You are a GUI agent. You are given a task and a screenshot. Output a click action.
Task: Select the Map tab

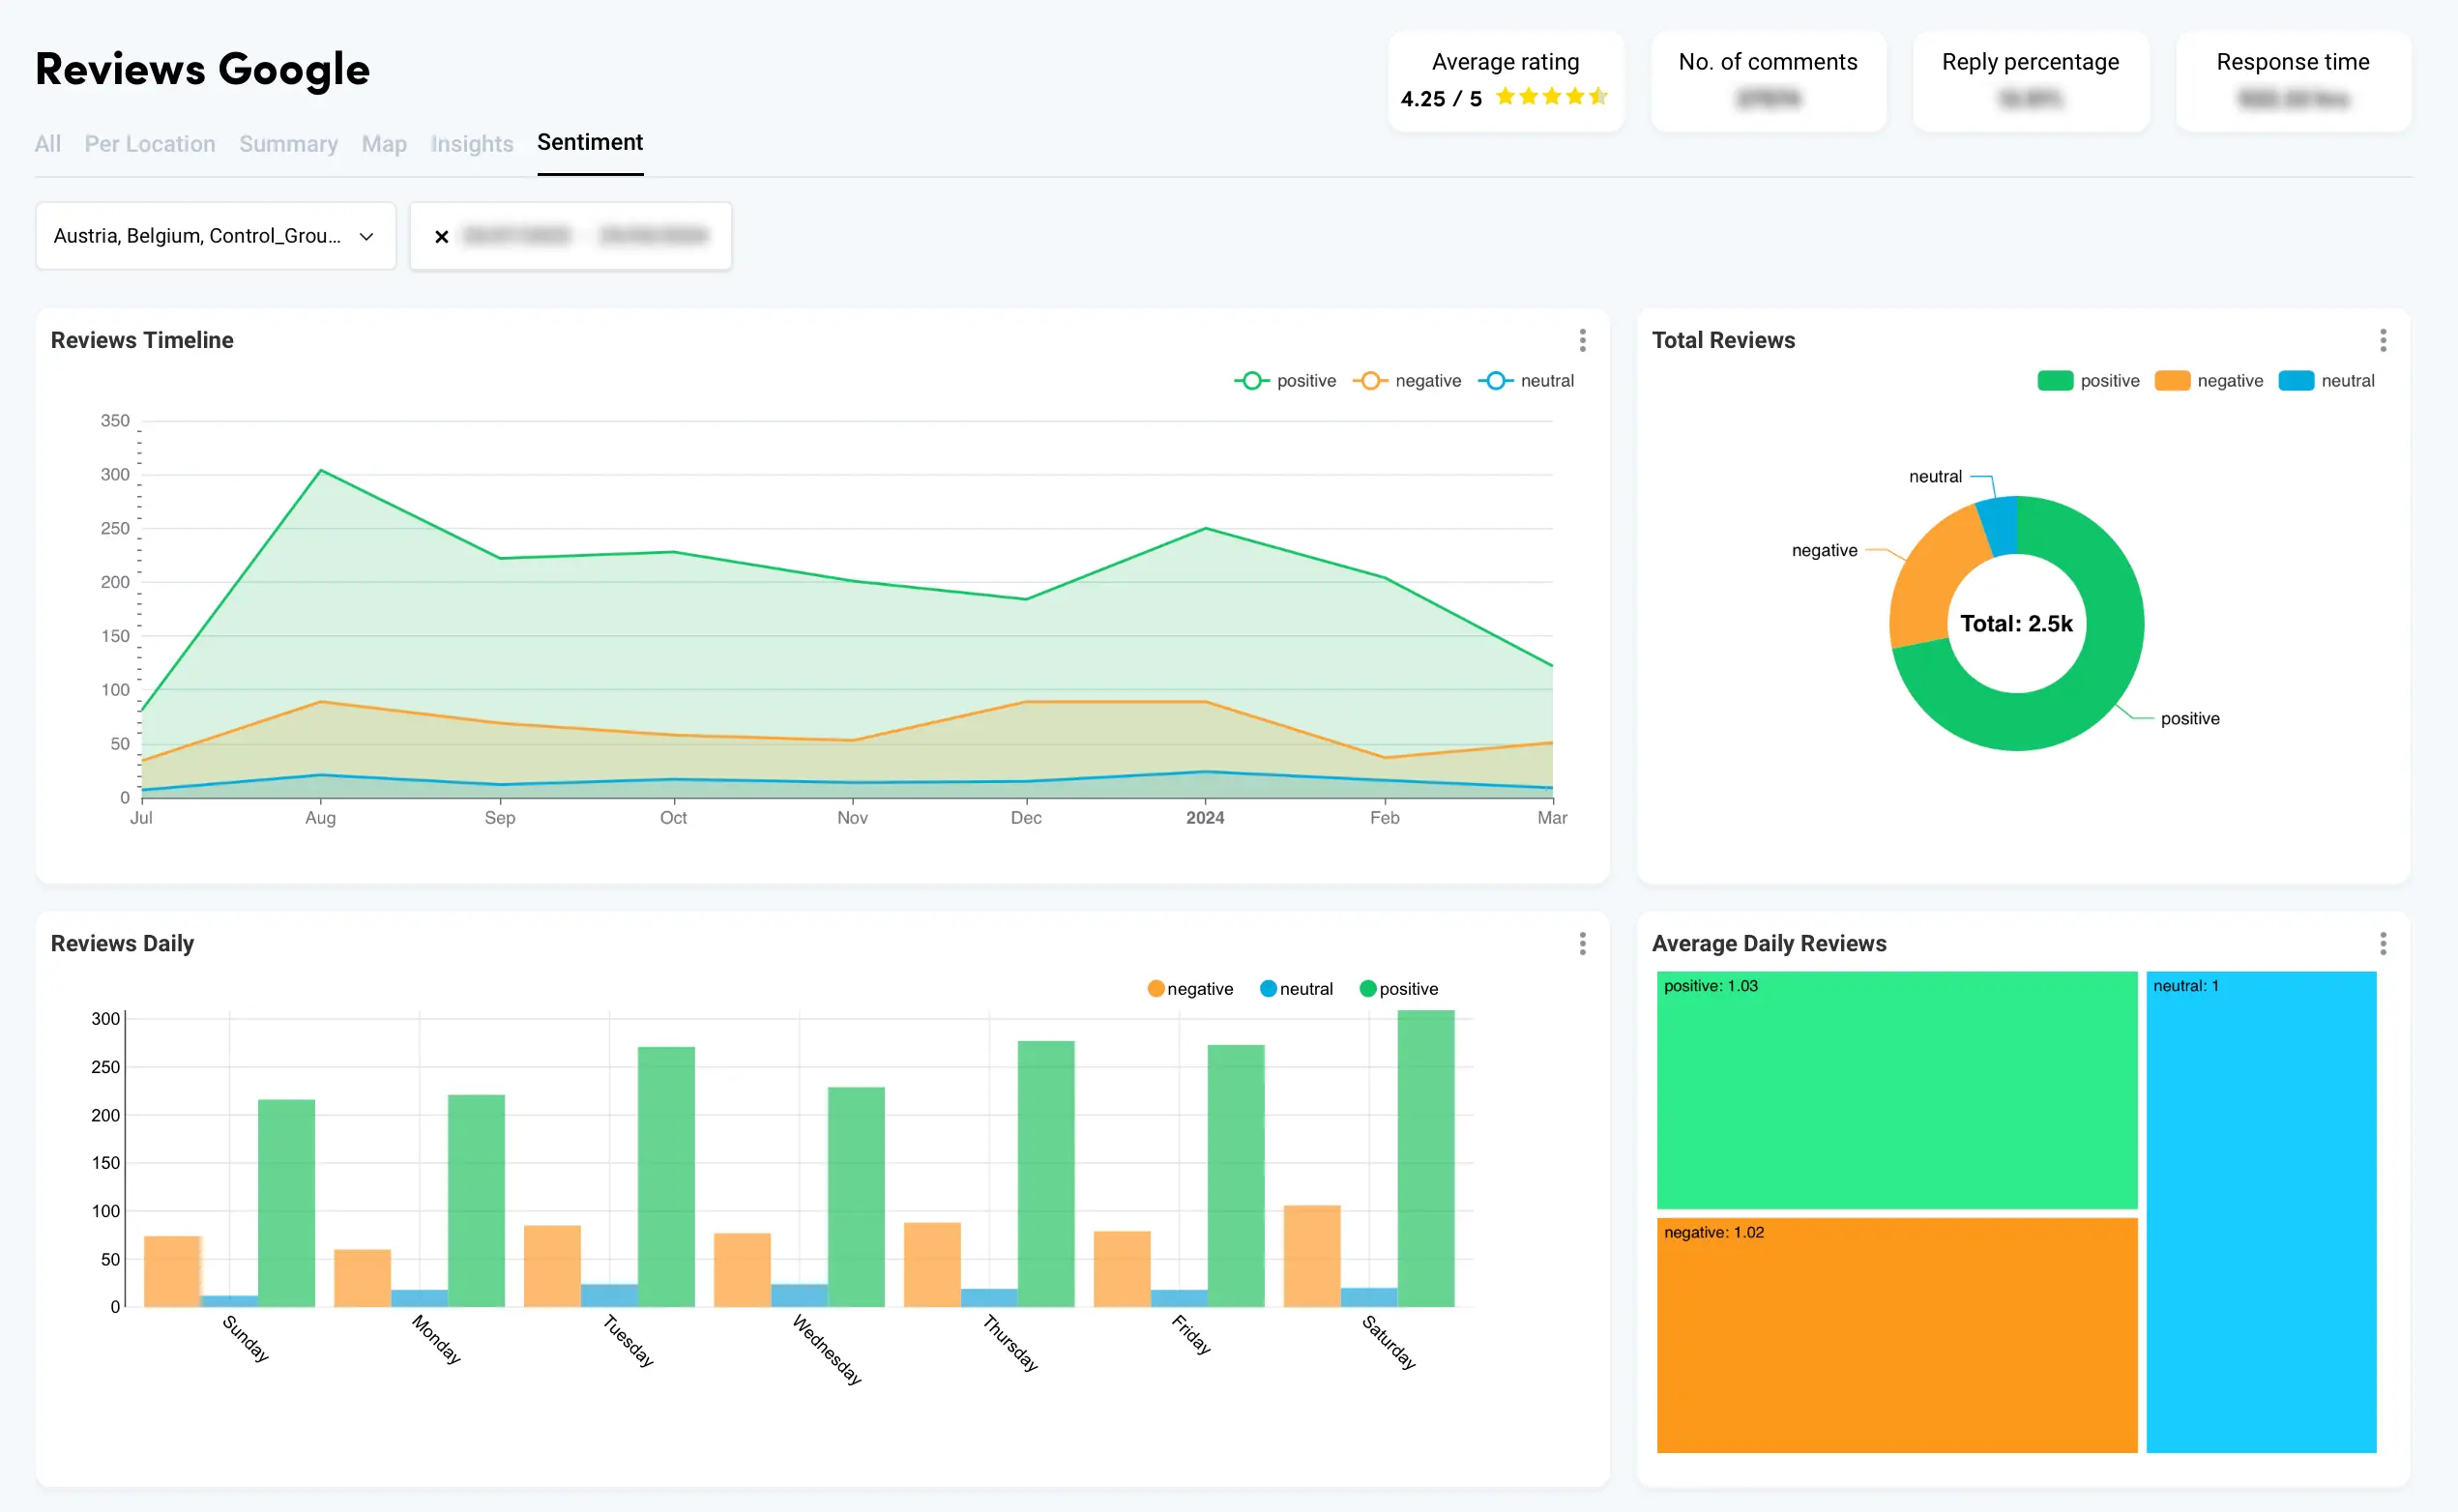[384, 143]
